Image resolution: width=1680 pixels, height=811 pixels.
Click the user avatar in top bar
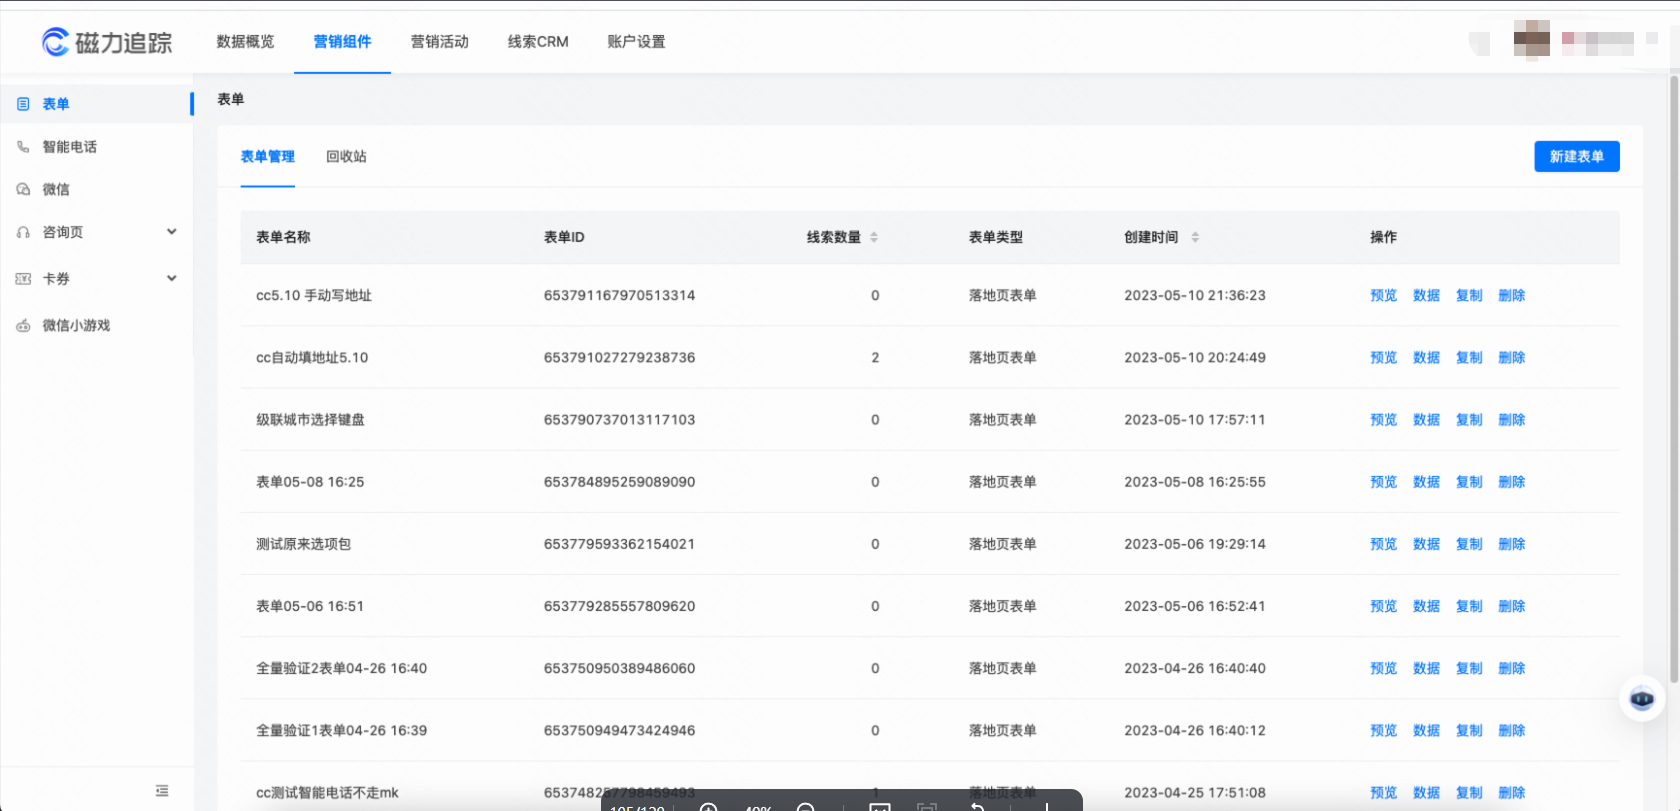coord(1531,41)
